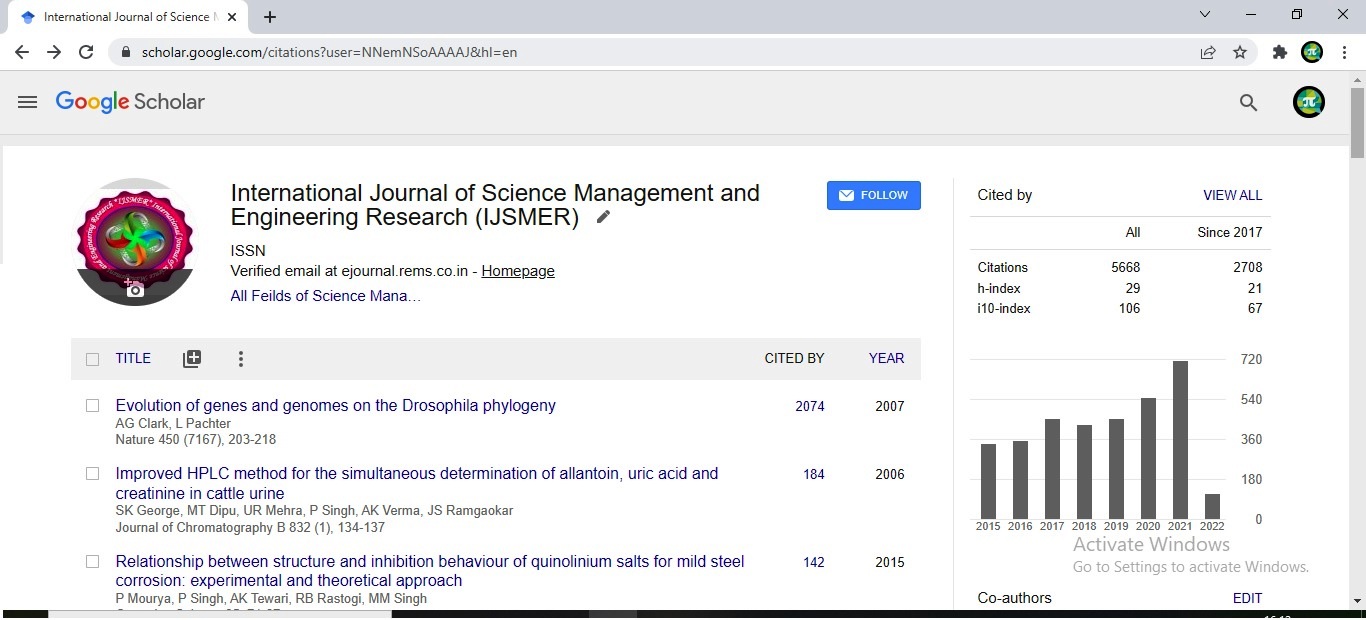Open the browser extensions puzzle icon

1279,52
